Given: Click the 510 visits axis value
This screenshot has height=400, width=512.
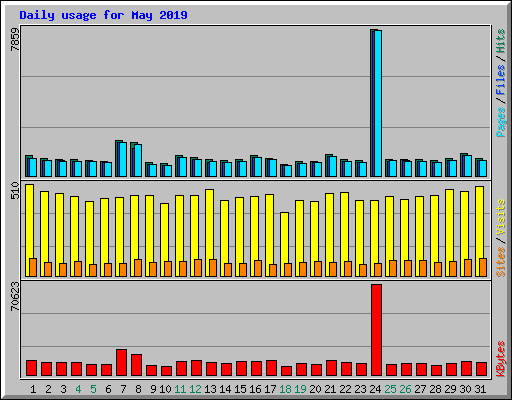Looking at the screenshot, I should [15, 190].
